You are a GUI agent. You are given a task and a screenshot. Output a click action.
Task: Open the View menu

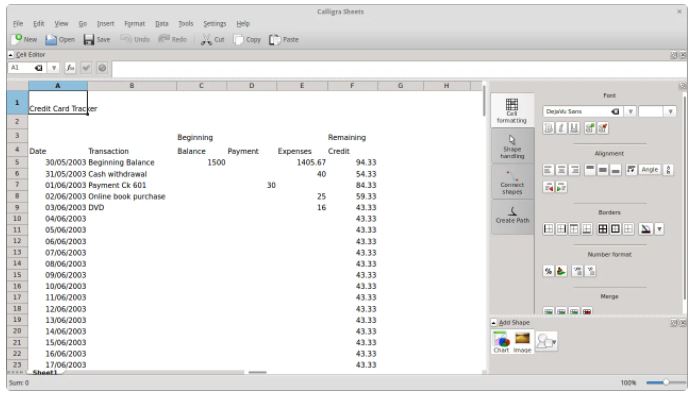pyautogui.click(x=61, y=23)
